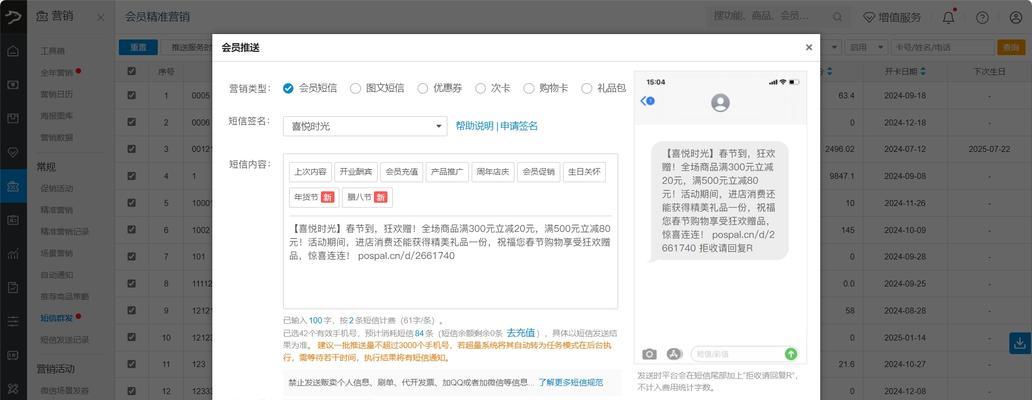1032x400 pixels.
Task: Open the clipboard checklist icon in left rail
Action: [x=13, y=288]
